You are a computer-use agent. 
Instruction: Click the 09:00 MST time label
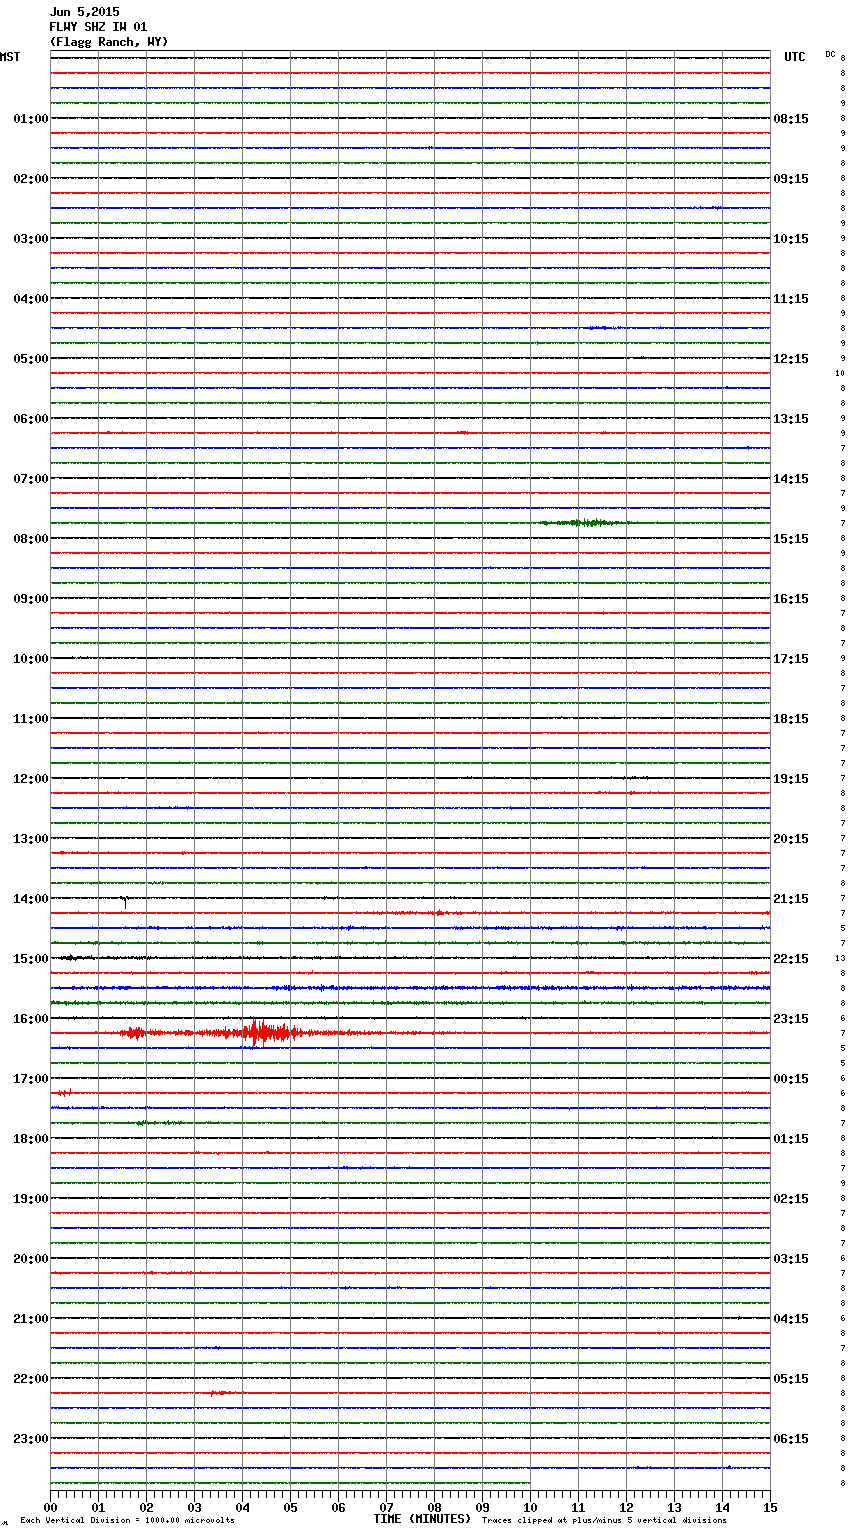coord(31,599)
